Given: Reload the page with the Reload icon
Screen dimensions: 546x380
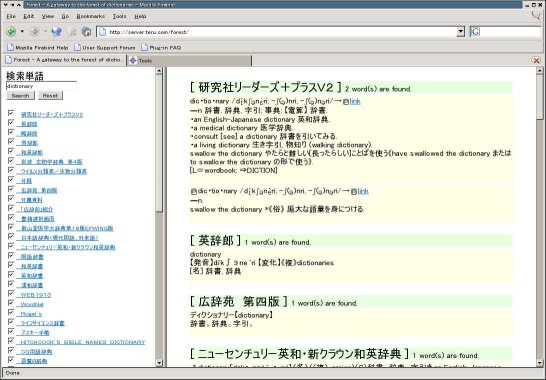Looking at the screenshot, I should pyautogui.click(x=56, y=32).
